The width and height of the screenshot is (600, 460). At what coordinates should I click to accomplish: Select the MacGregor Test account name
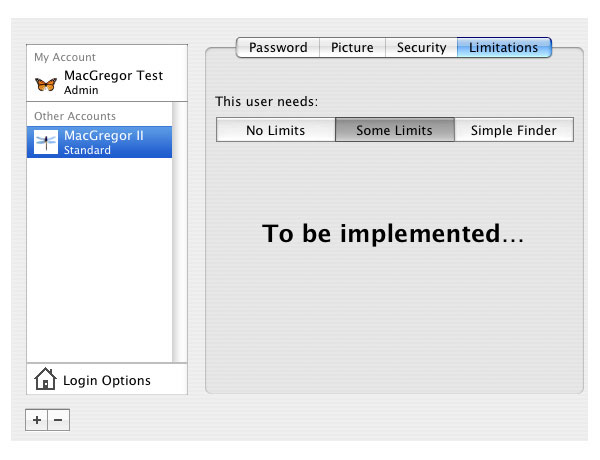pyautogui.click(x=113, y=76)
